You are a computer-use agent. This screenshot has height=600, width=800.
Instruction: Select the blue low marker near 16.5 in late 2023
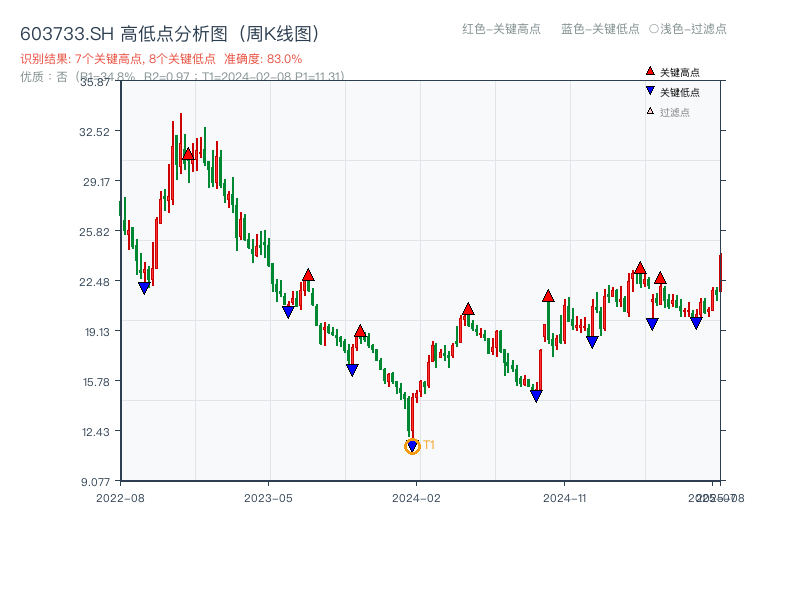point(352,370)
